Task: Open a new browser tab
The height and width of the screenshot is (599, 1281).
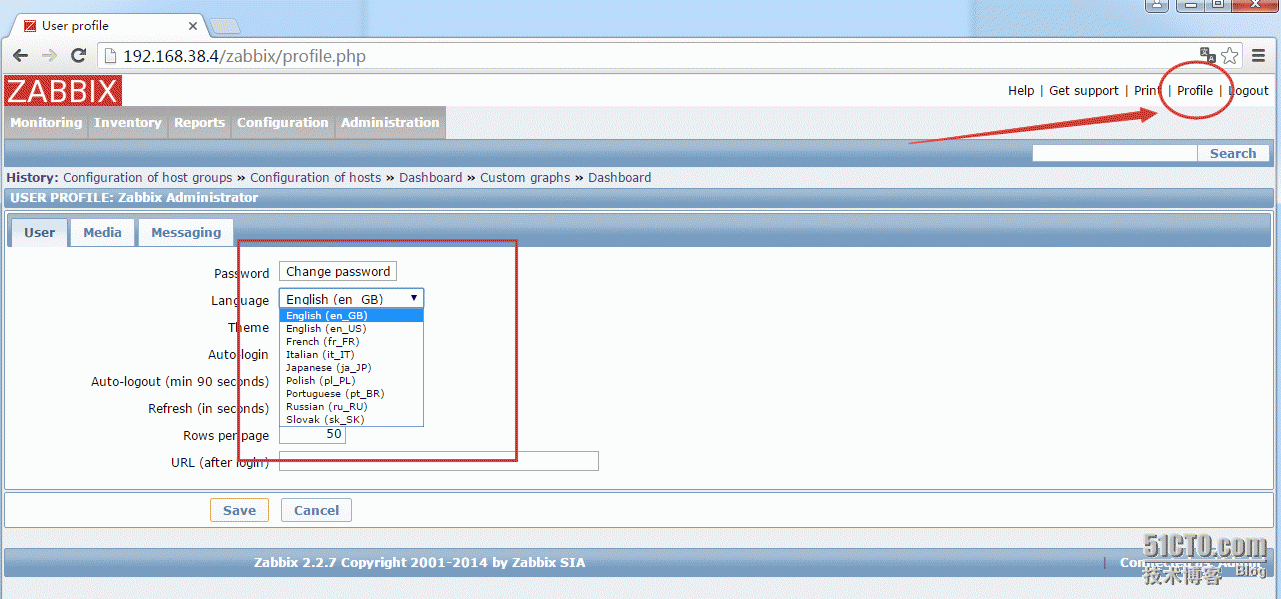Action: tap(225, 25)
